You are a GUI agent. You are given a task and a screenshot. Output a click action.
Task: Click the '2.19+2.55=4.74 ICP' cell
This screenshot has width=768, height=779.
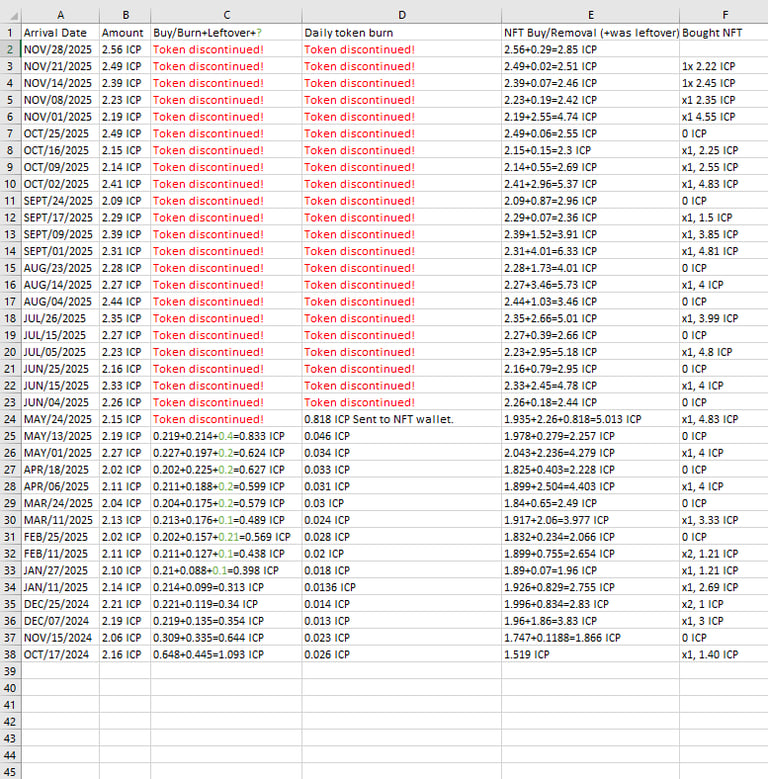(x=590, y=117)
